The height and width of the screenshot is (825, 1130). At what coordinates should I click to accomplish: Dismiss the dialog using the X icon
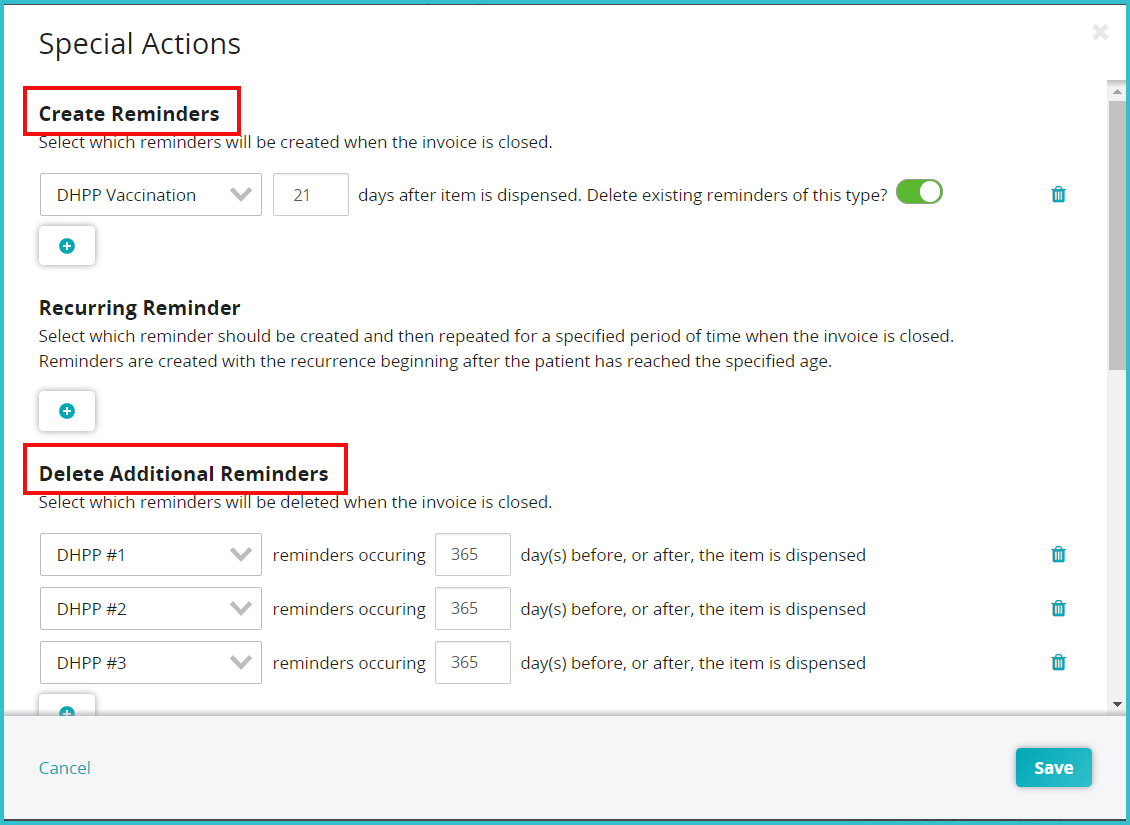coord(1100,32)
